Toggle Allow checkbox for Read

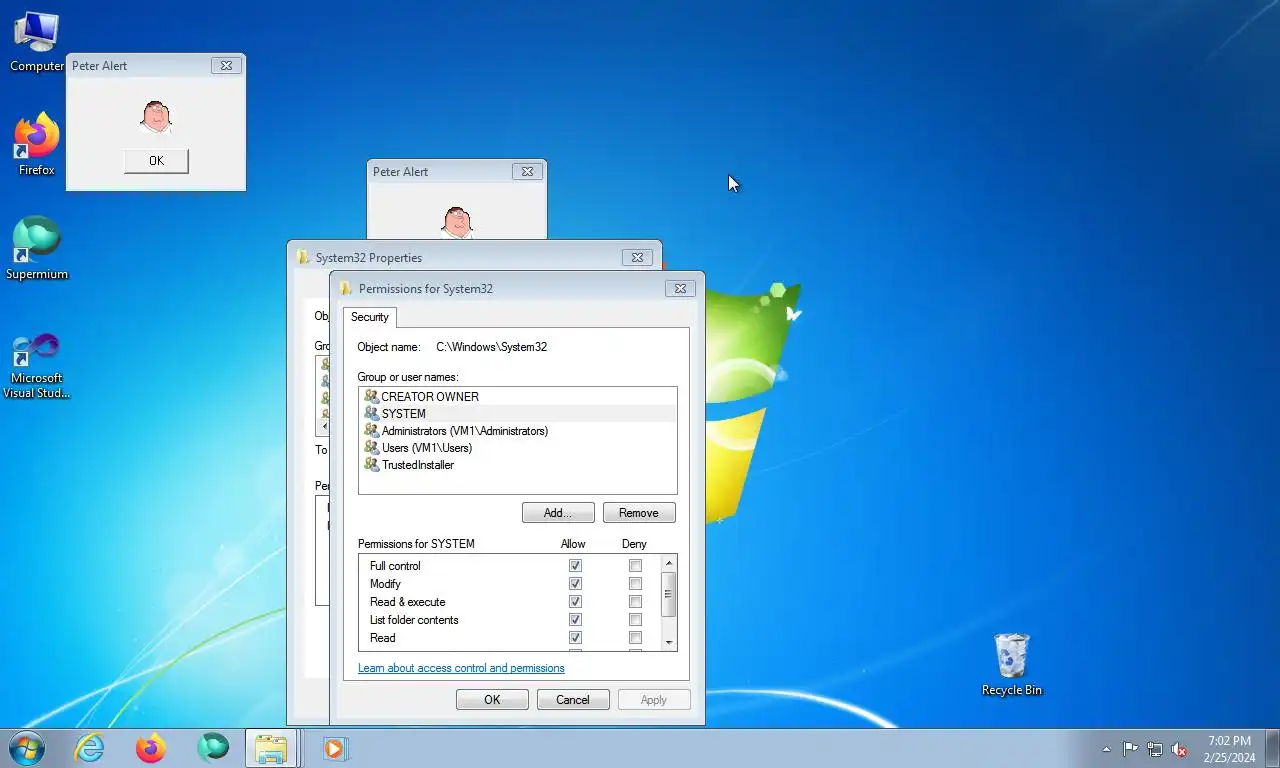(x=575, y=638)
